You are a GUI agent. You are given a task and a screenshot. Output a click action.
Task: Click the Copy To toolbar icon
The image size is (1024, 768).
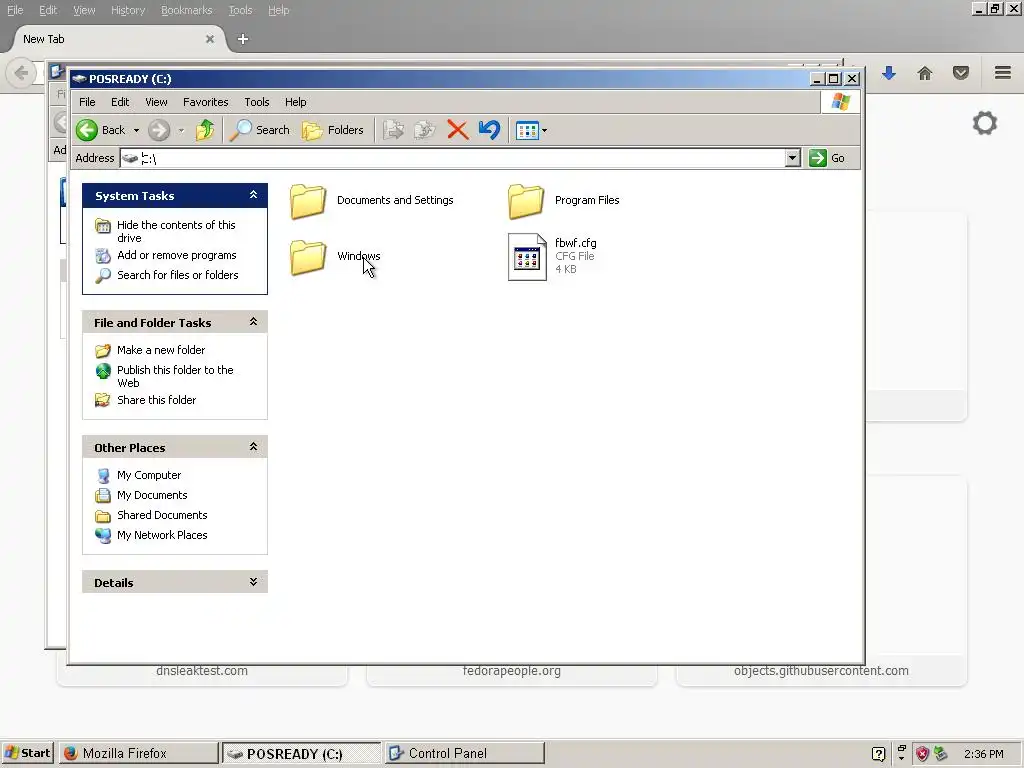pyautogui.click(x=424, y=130)
